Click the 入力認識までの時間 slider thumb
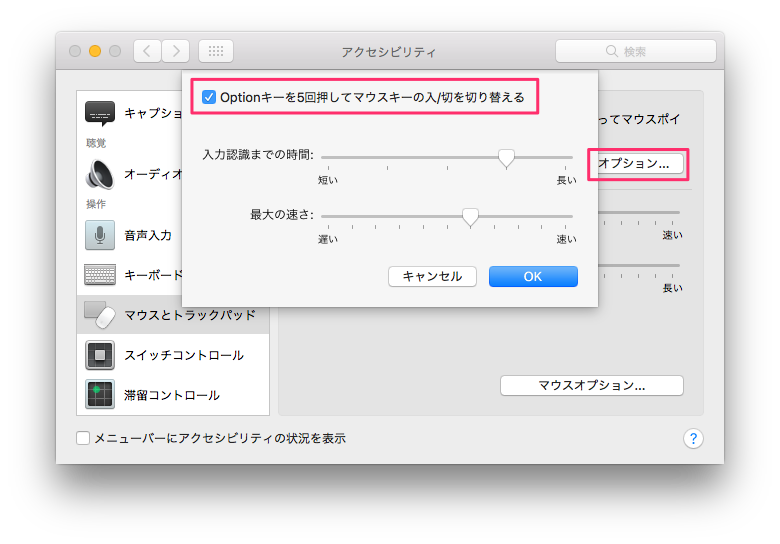780x544 pixels. tap(506, 158)
